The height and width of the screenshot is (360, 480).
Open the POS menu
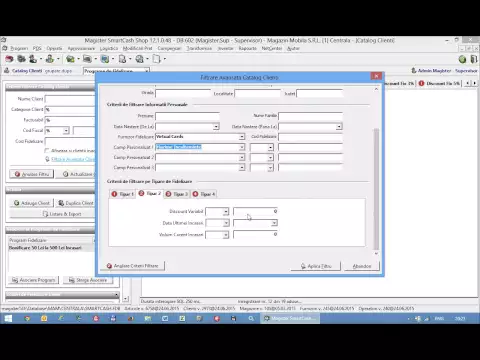[x=37, y=48]
